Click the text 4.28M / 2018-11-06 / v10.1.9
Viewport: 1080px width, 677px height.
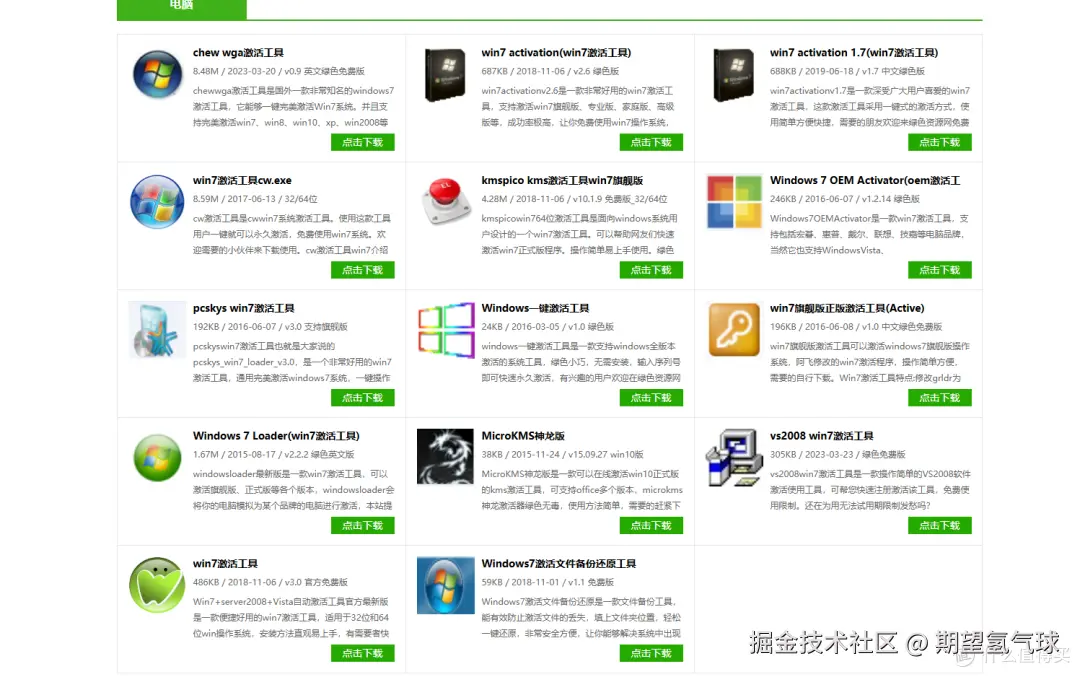[541, 199]
